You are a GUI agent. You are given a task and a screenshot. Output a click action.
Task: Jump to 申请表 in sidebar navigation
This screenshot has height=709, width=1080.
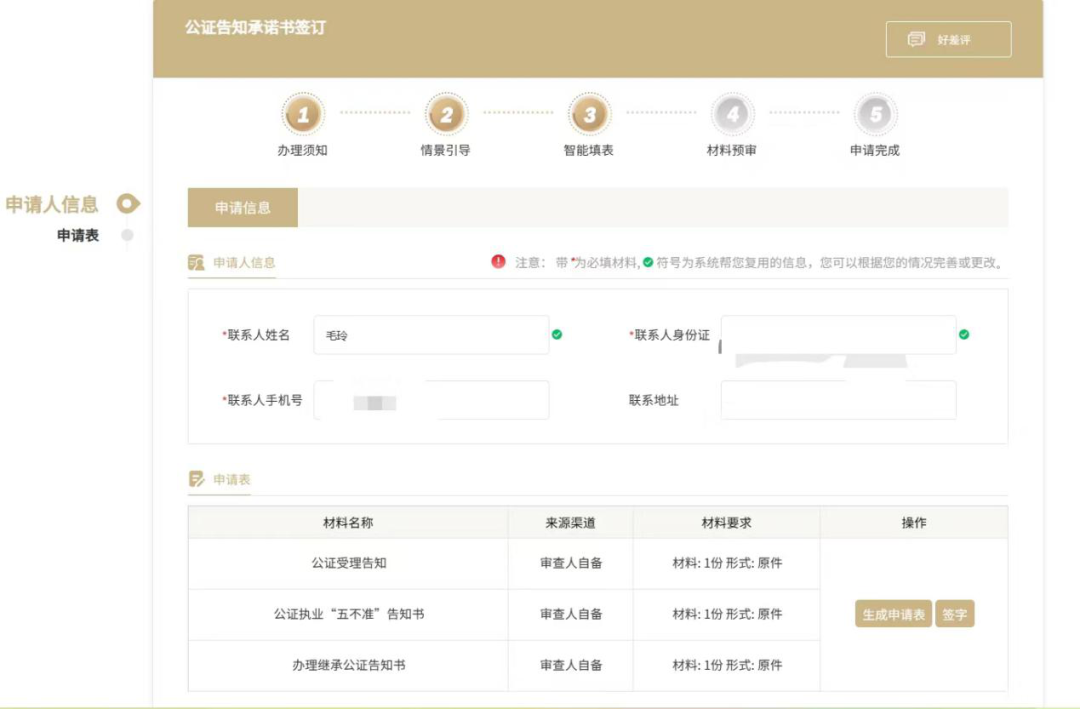click(78, 236)
